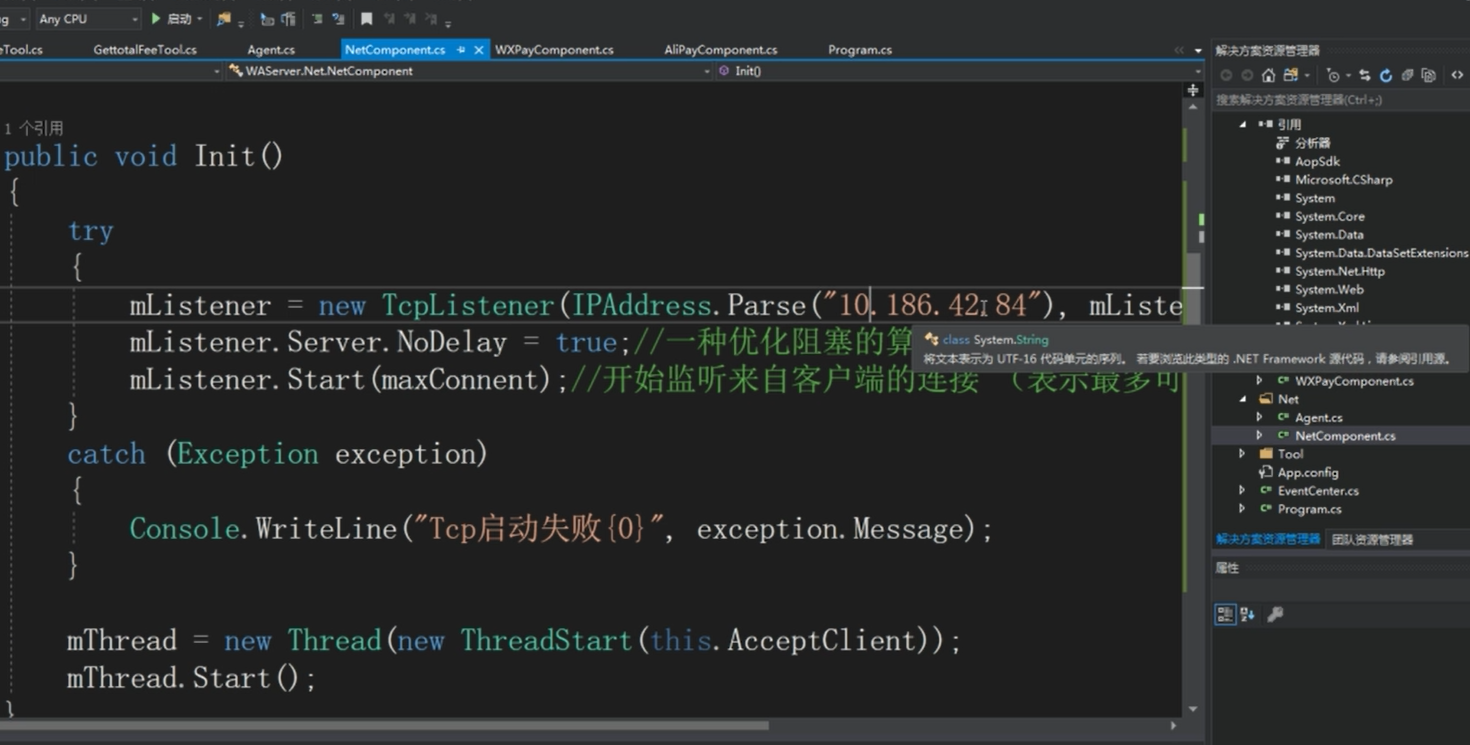The width and height of the screenshot is (1470, 745).
Task: Click the pending changes filter icon
Action: coord(1333,75)
